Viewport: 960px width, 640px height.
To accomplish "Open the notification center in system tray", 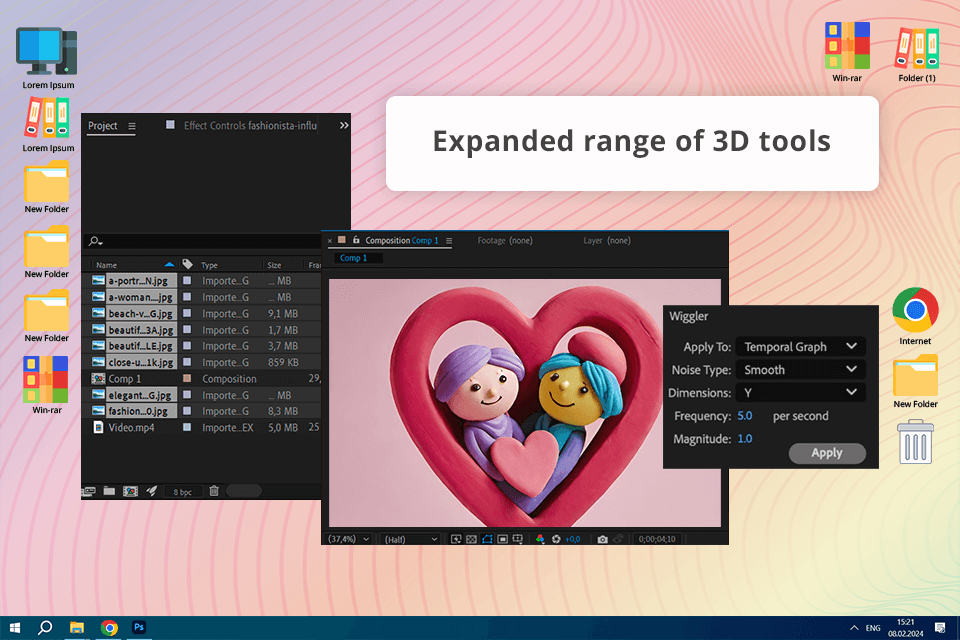I will click(x=940, y=628).
